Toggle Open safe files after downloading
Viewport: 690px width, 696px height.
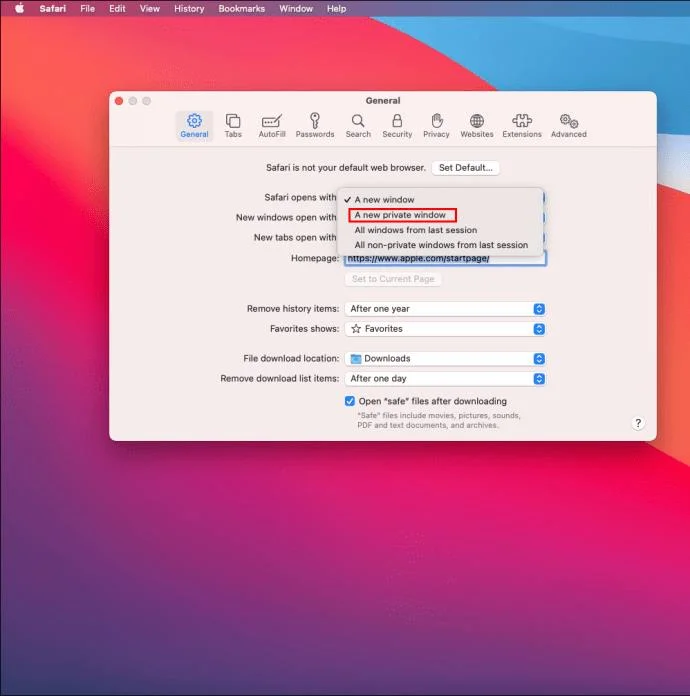[350, 401]
